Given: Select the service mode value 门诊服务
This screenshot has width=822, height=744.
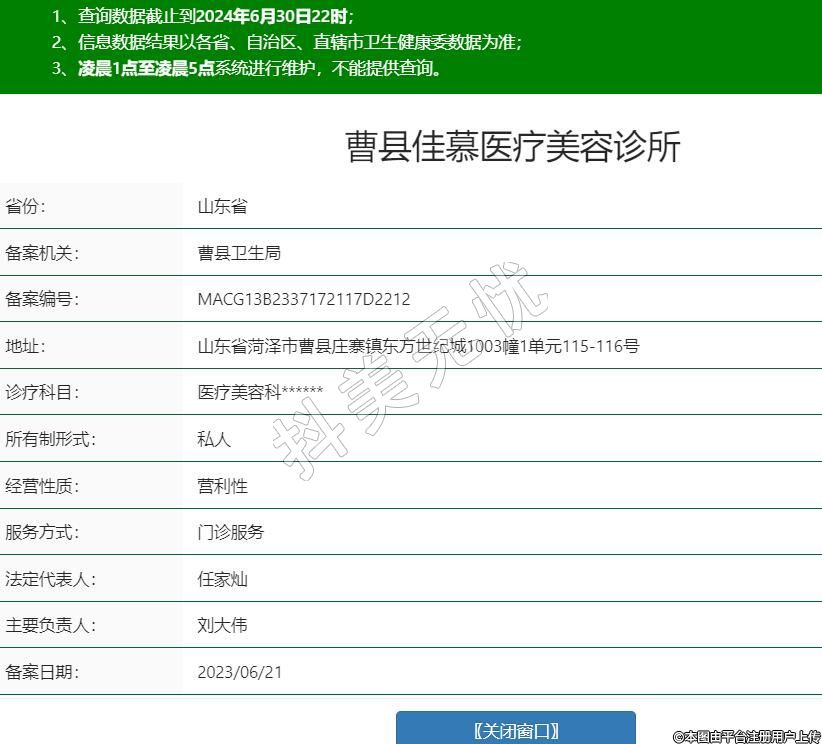Looking at the screenshot, I should pos(231,532).
